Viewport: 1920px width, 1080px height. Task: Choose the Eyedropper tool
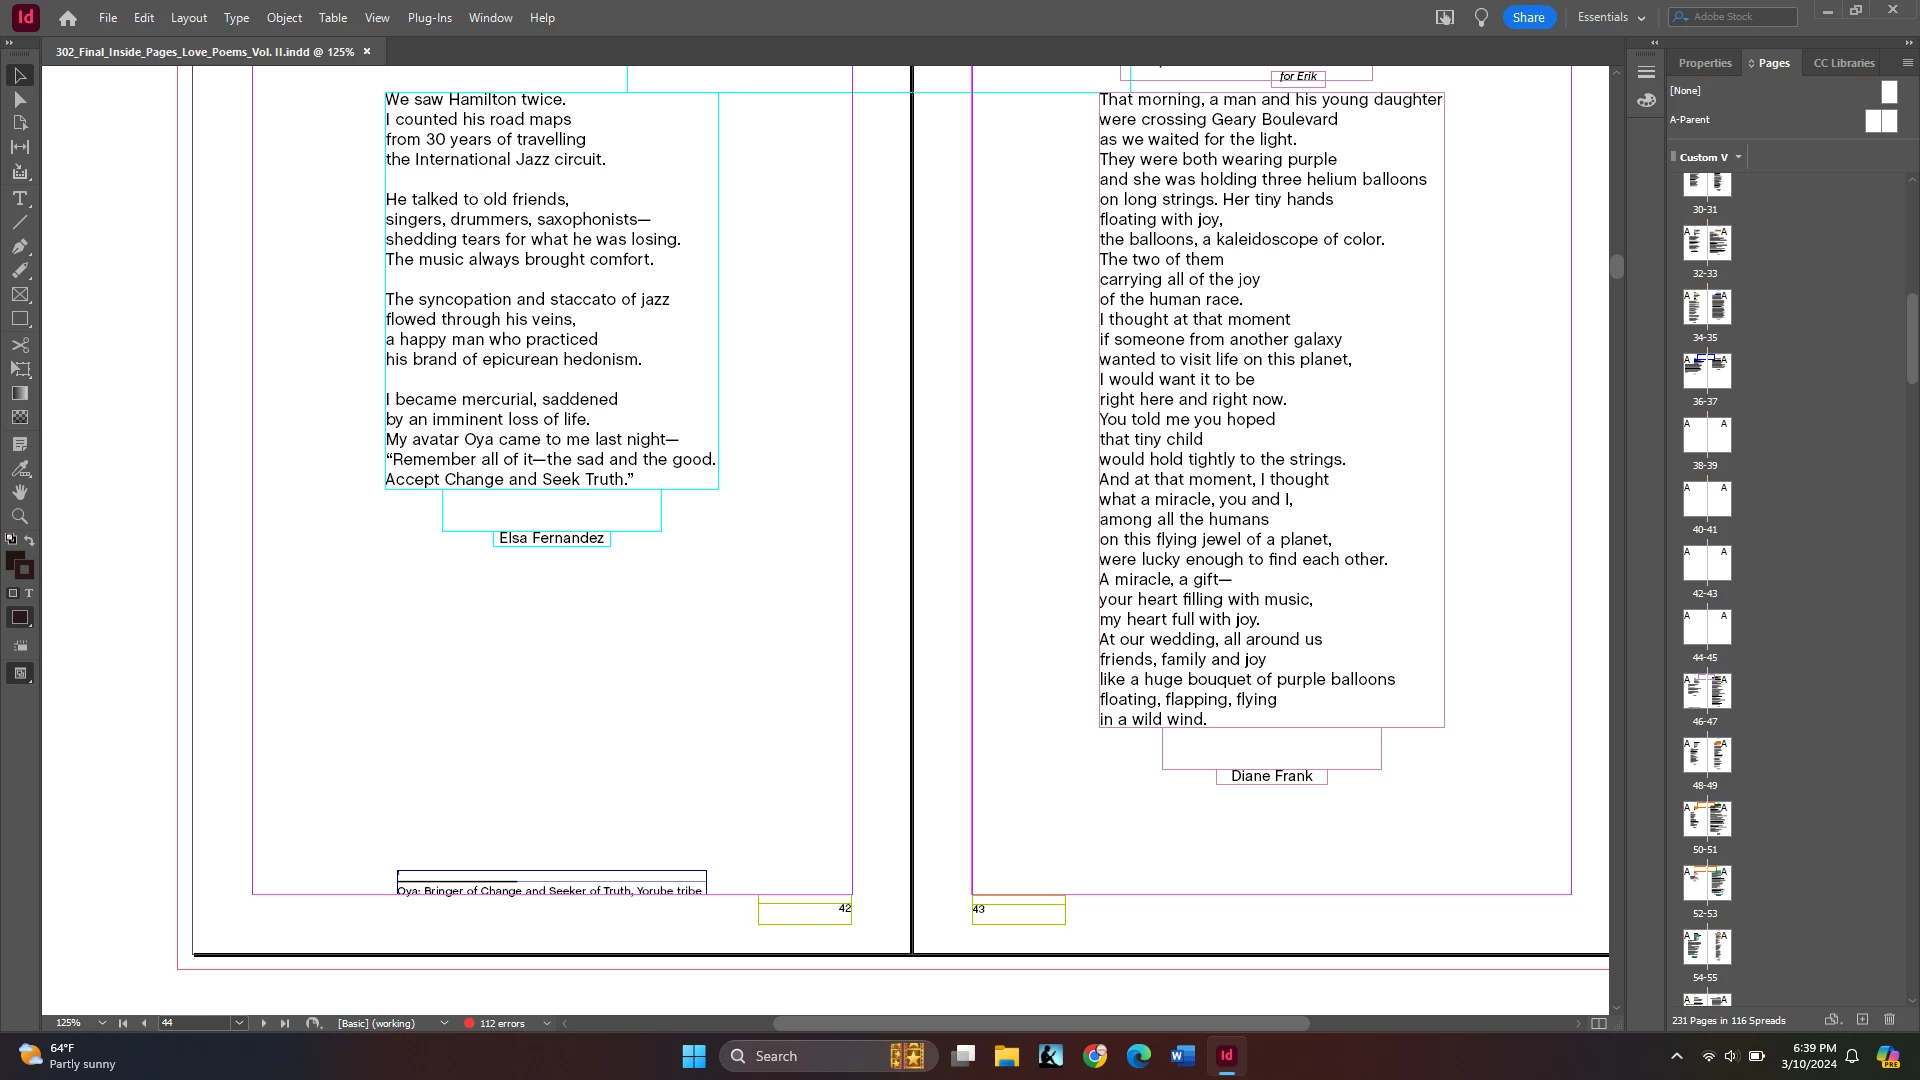point(19,468)
